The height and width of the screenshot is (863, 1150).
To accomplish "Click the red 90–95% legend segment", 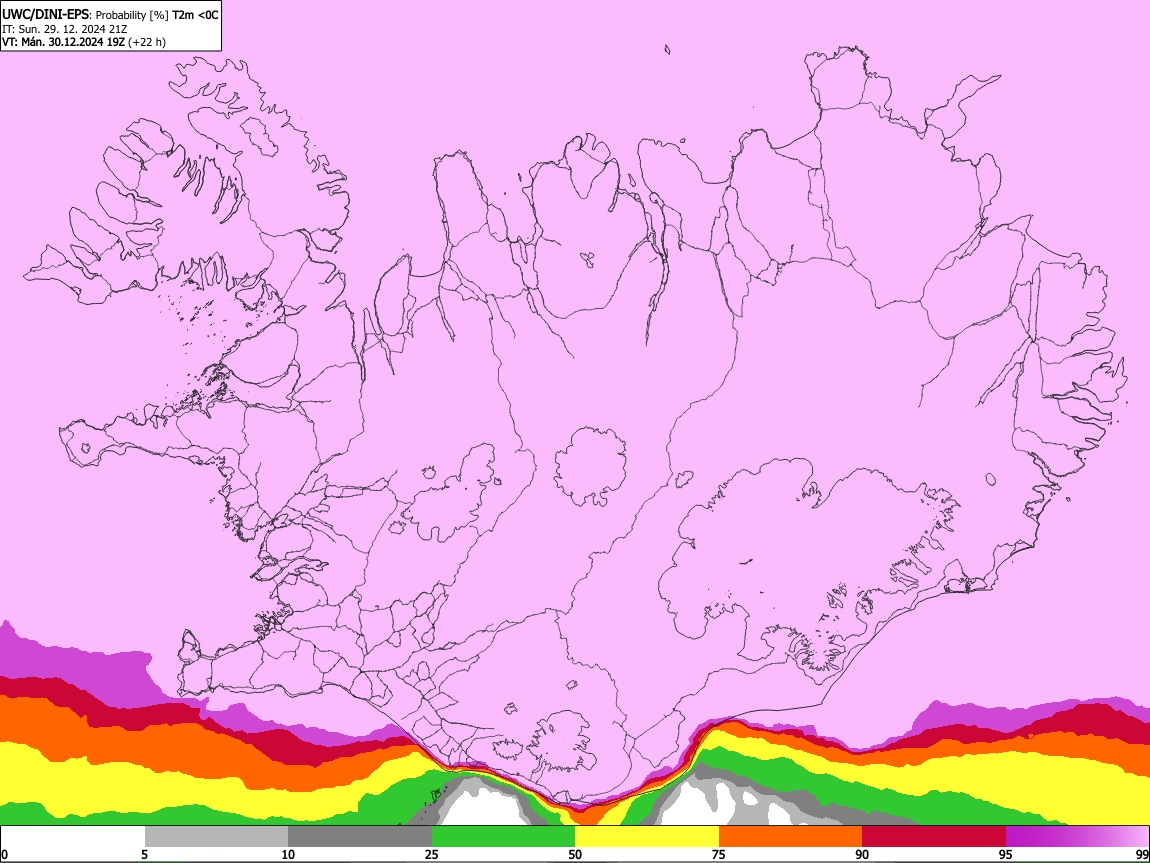I will click(934, 837).
